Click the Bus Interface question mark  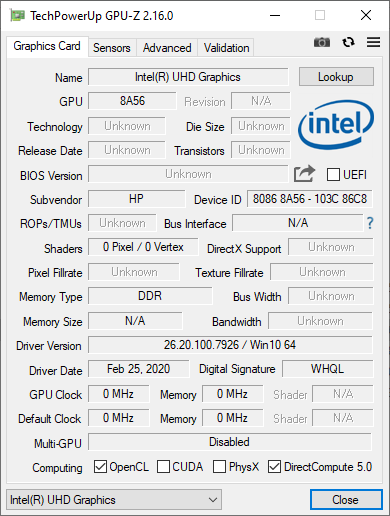coord(370,223)
